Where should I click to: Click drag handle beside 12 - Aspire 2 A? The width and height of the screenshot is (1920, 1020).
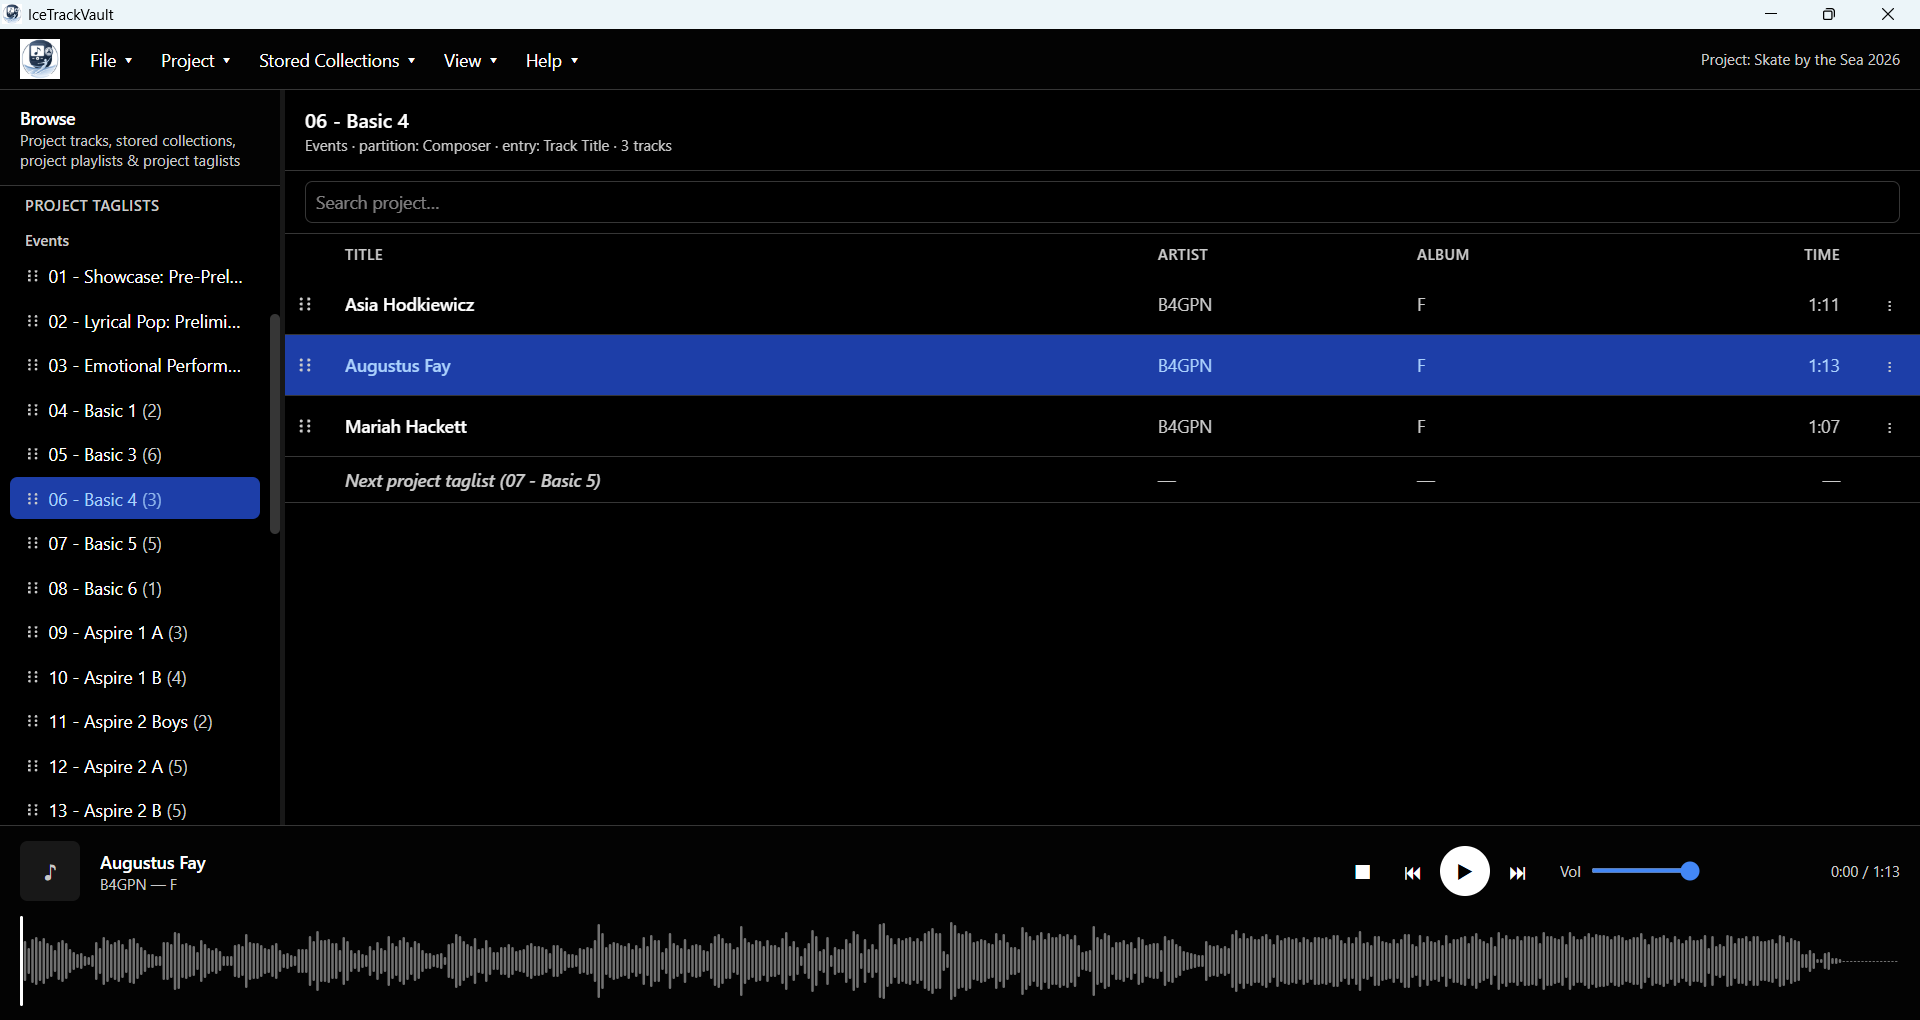coord(33,766)
